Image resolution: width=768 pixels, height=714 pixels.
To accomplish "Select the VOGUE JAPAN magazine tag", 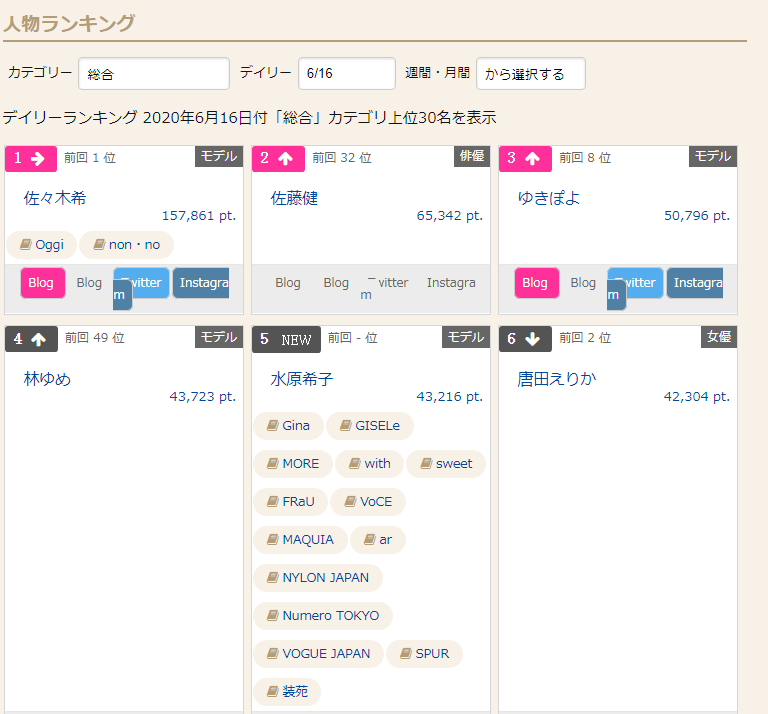I will click(x=318, y=653).
